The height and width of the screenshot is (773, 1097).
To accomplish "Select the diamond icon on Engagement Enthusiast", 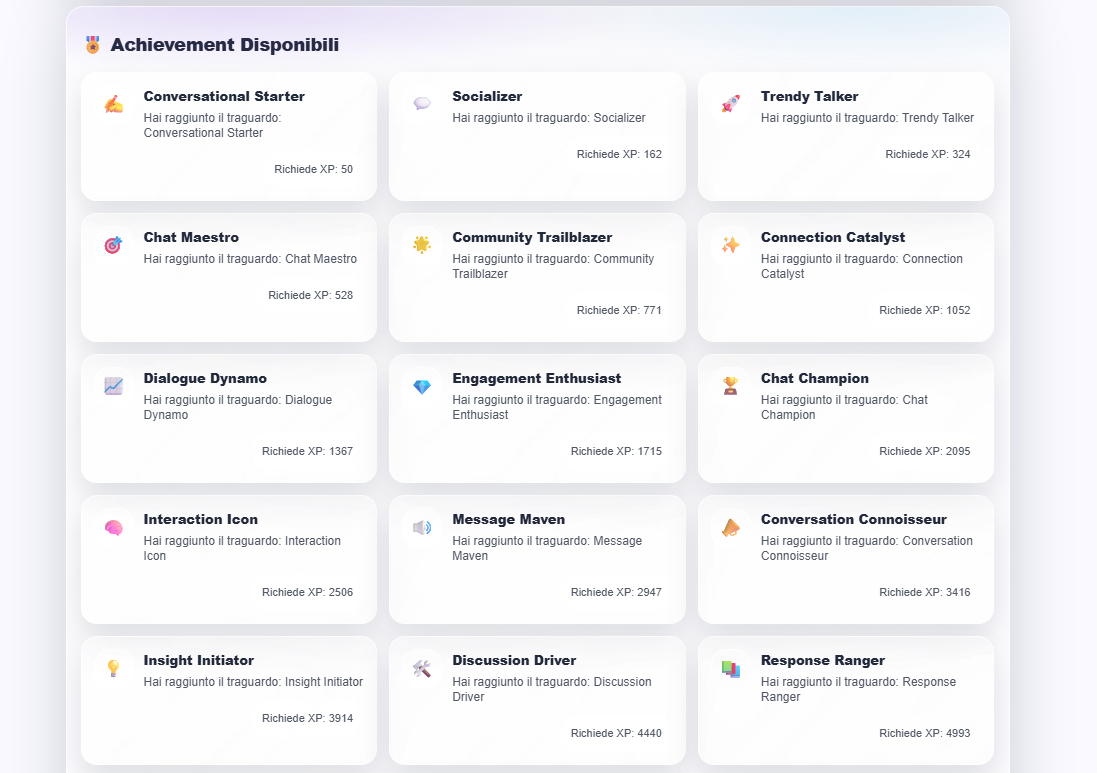I will point(421,385).
